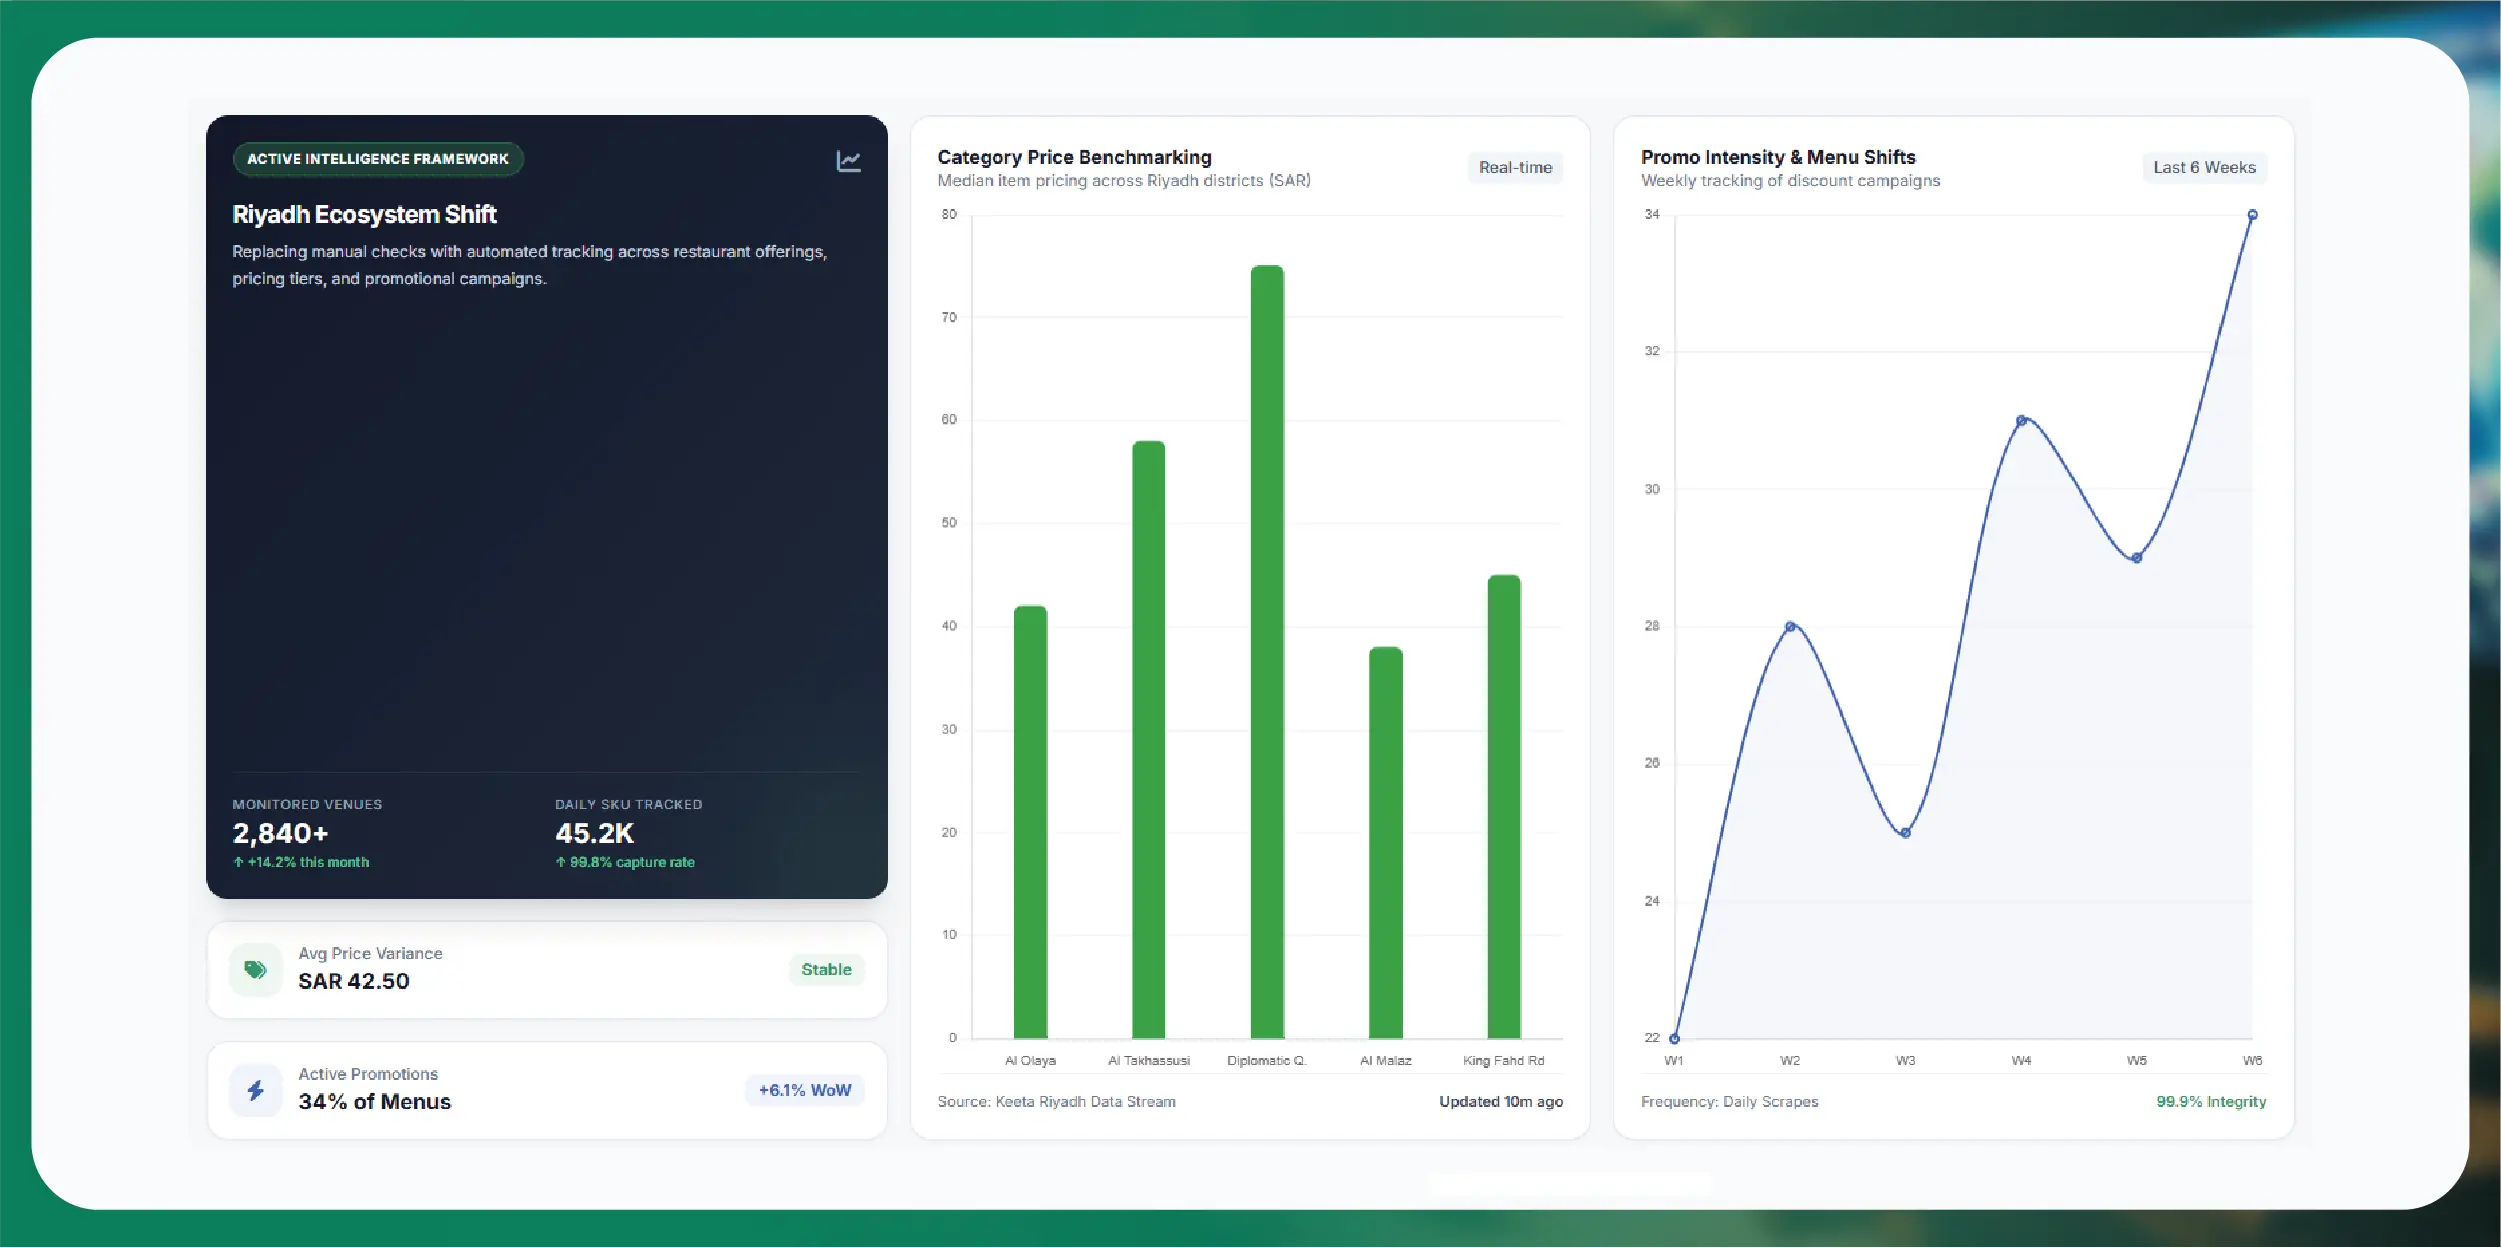This screenshot has width=2501, height=1248.
Task: Click the W6 data point on line chart
Action: point(2252,215)
